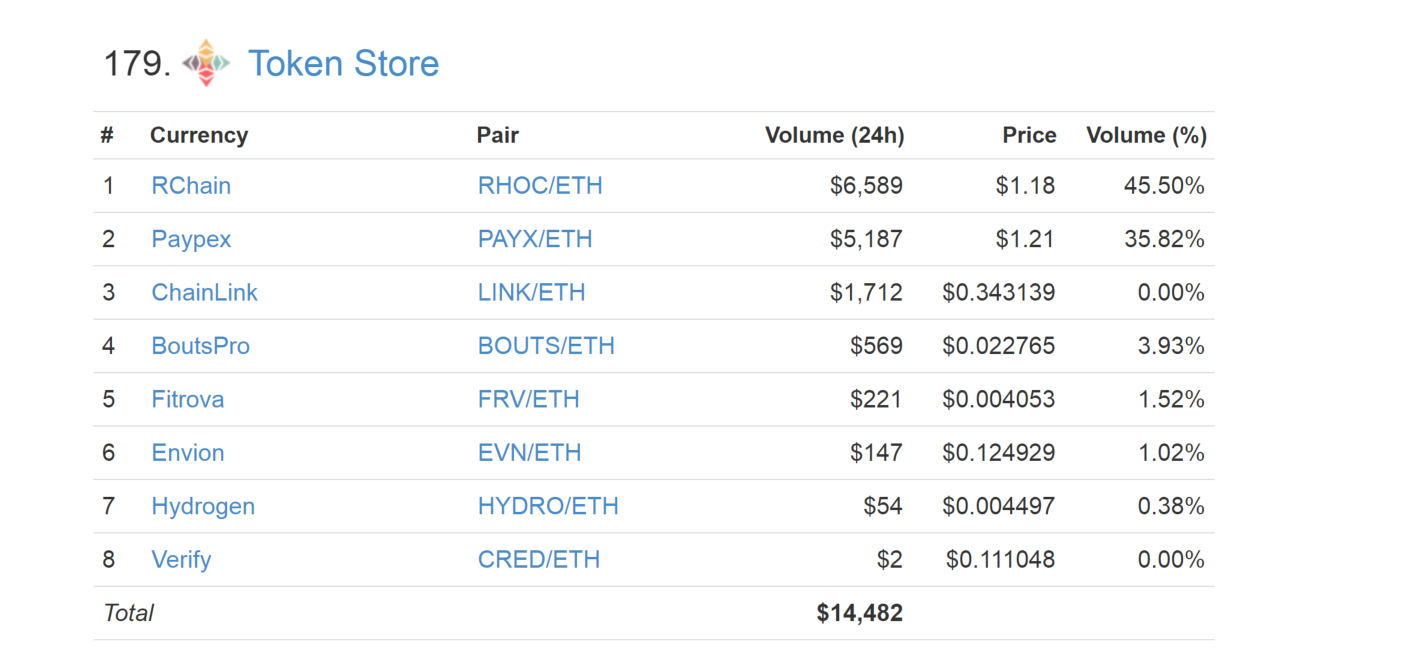Select Hydrogen price $0.004497

pos(998,506)
